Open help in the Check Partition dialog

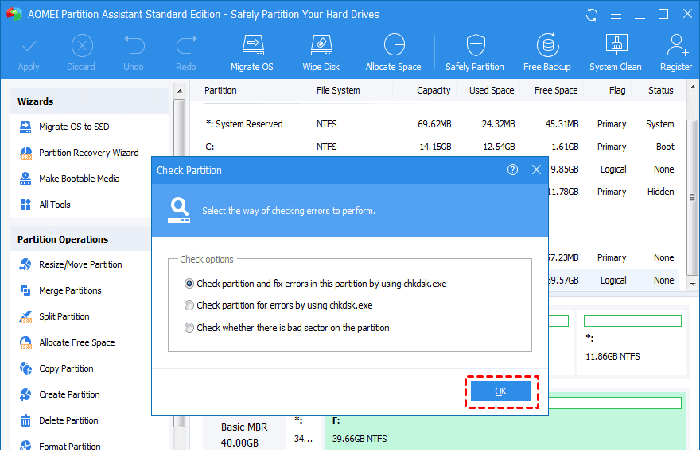coord(513,170)
